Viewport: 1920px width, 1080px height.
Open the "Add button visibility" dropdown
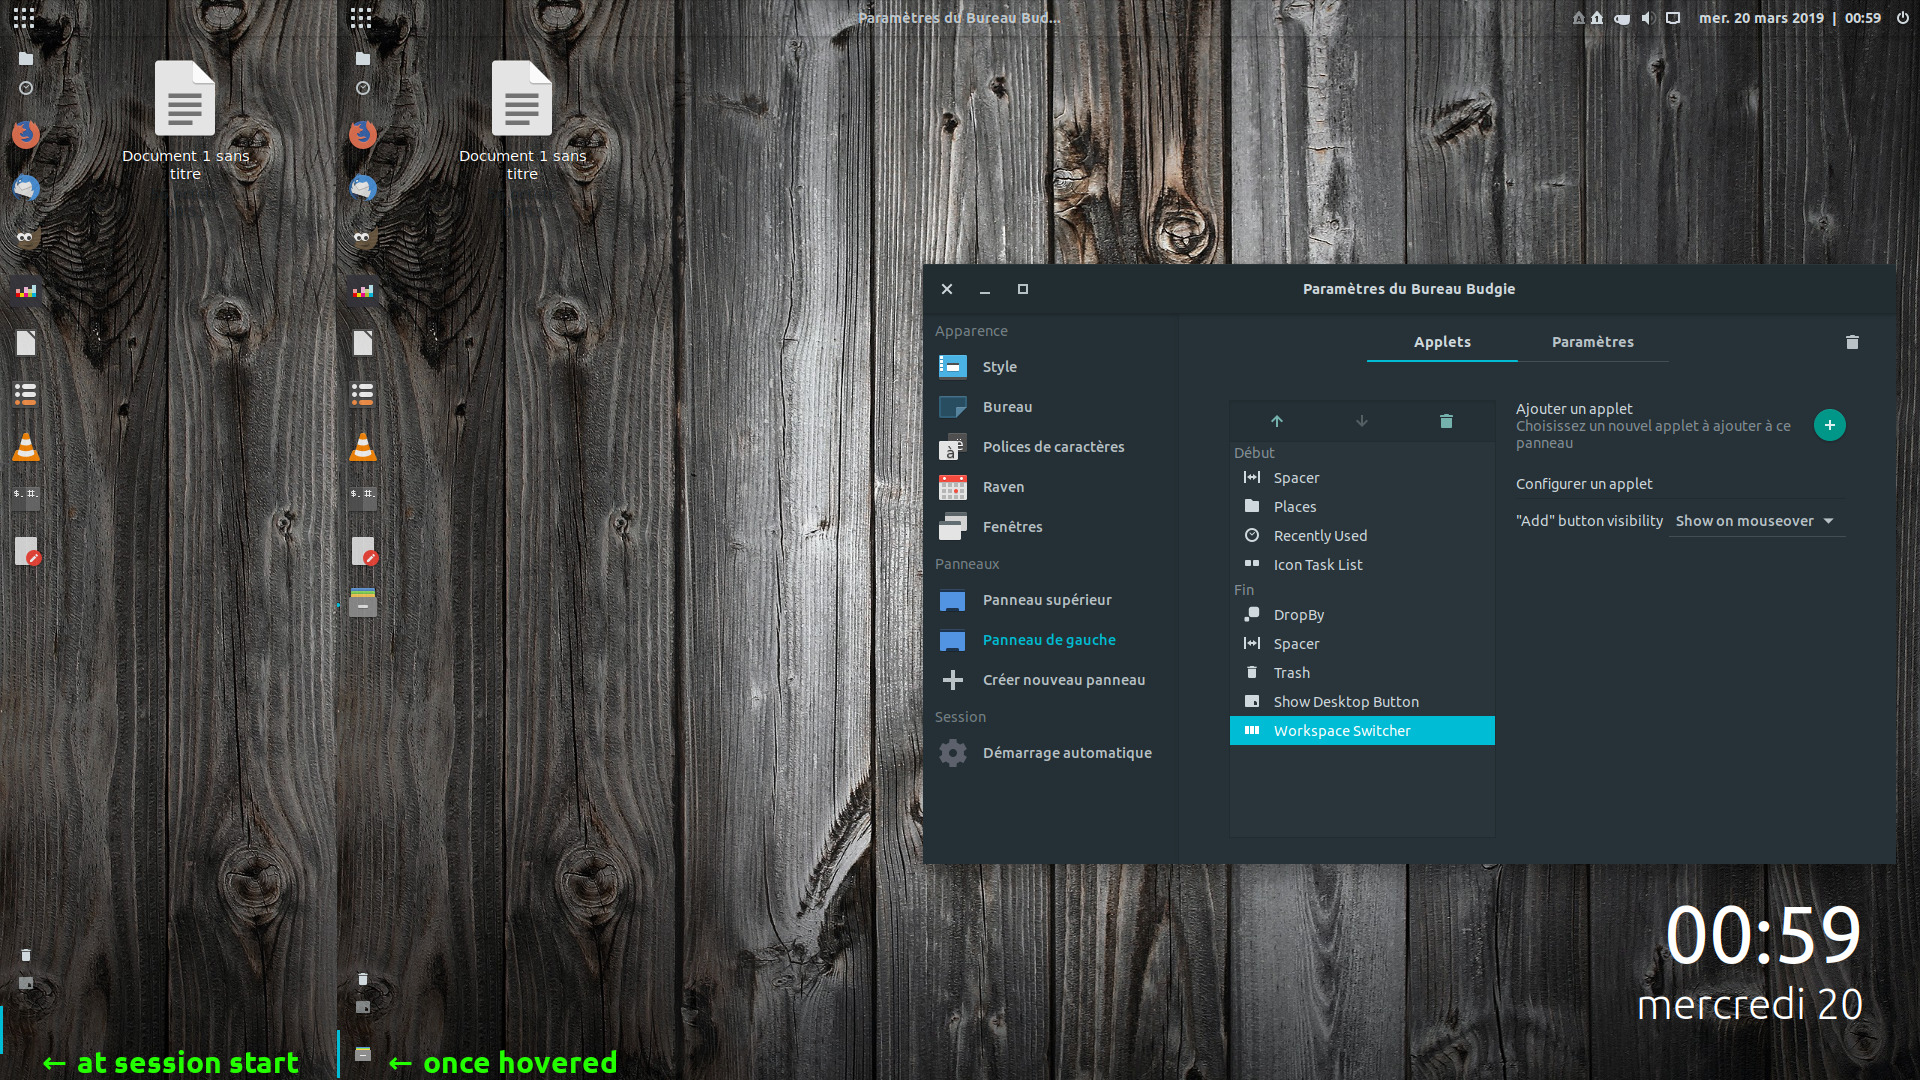pos(1755,520)
